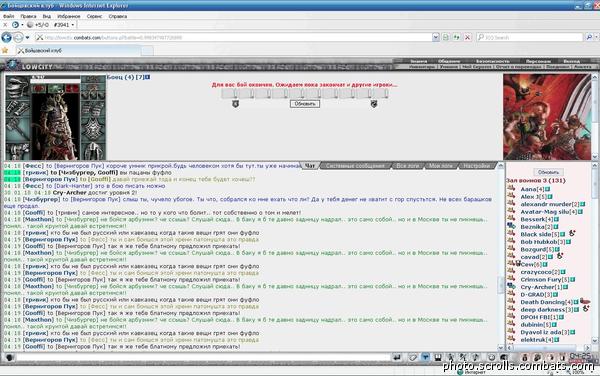Open the address bar history dropdown

[435, 37]
